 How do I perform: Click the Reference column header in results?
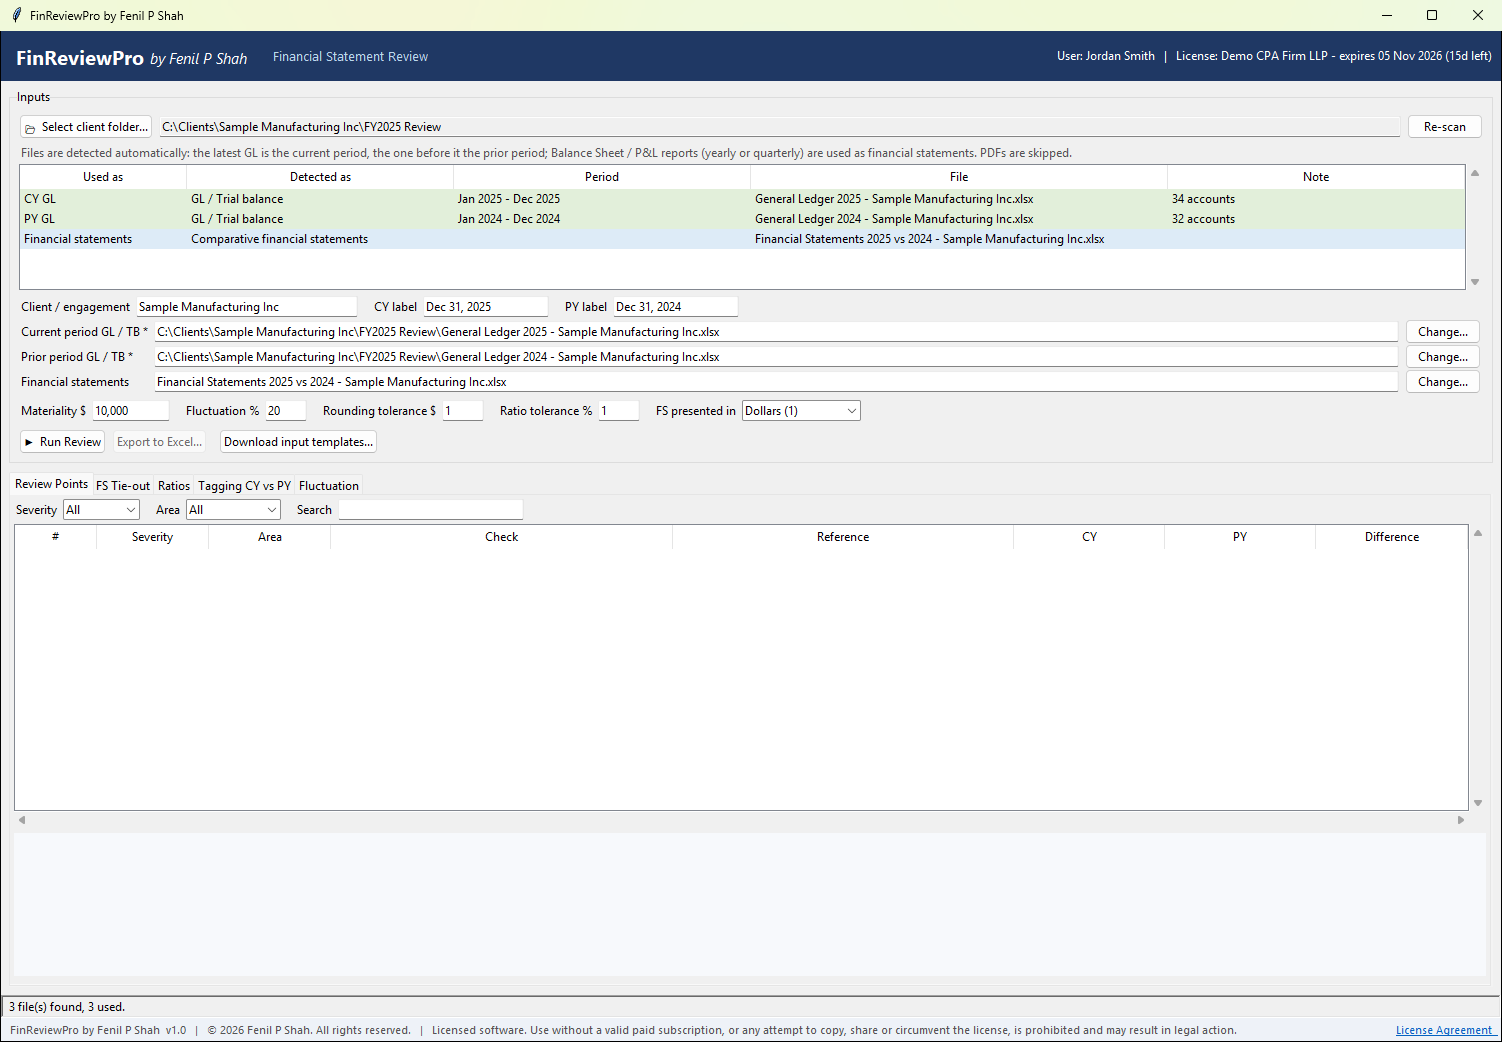[843, 537]
